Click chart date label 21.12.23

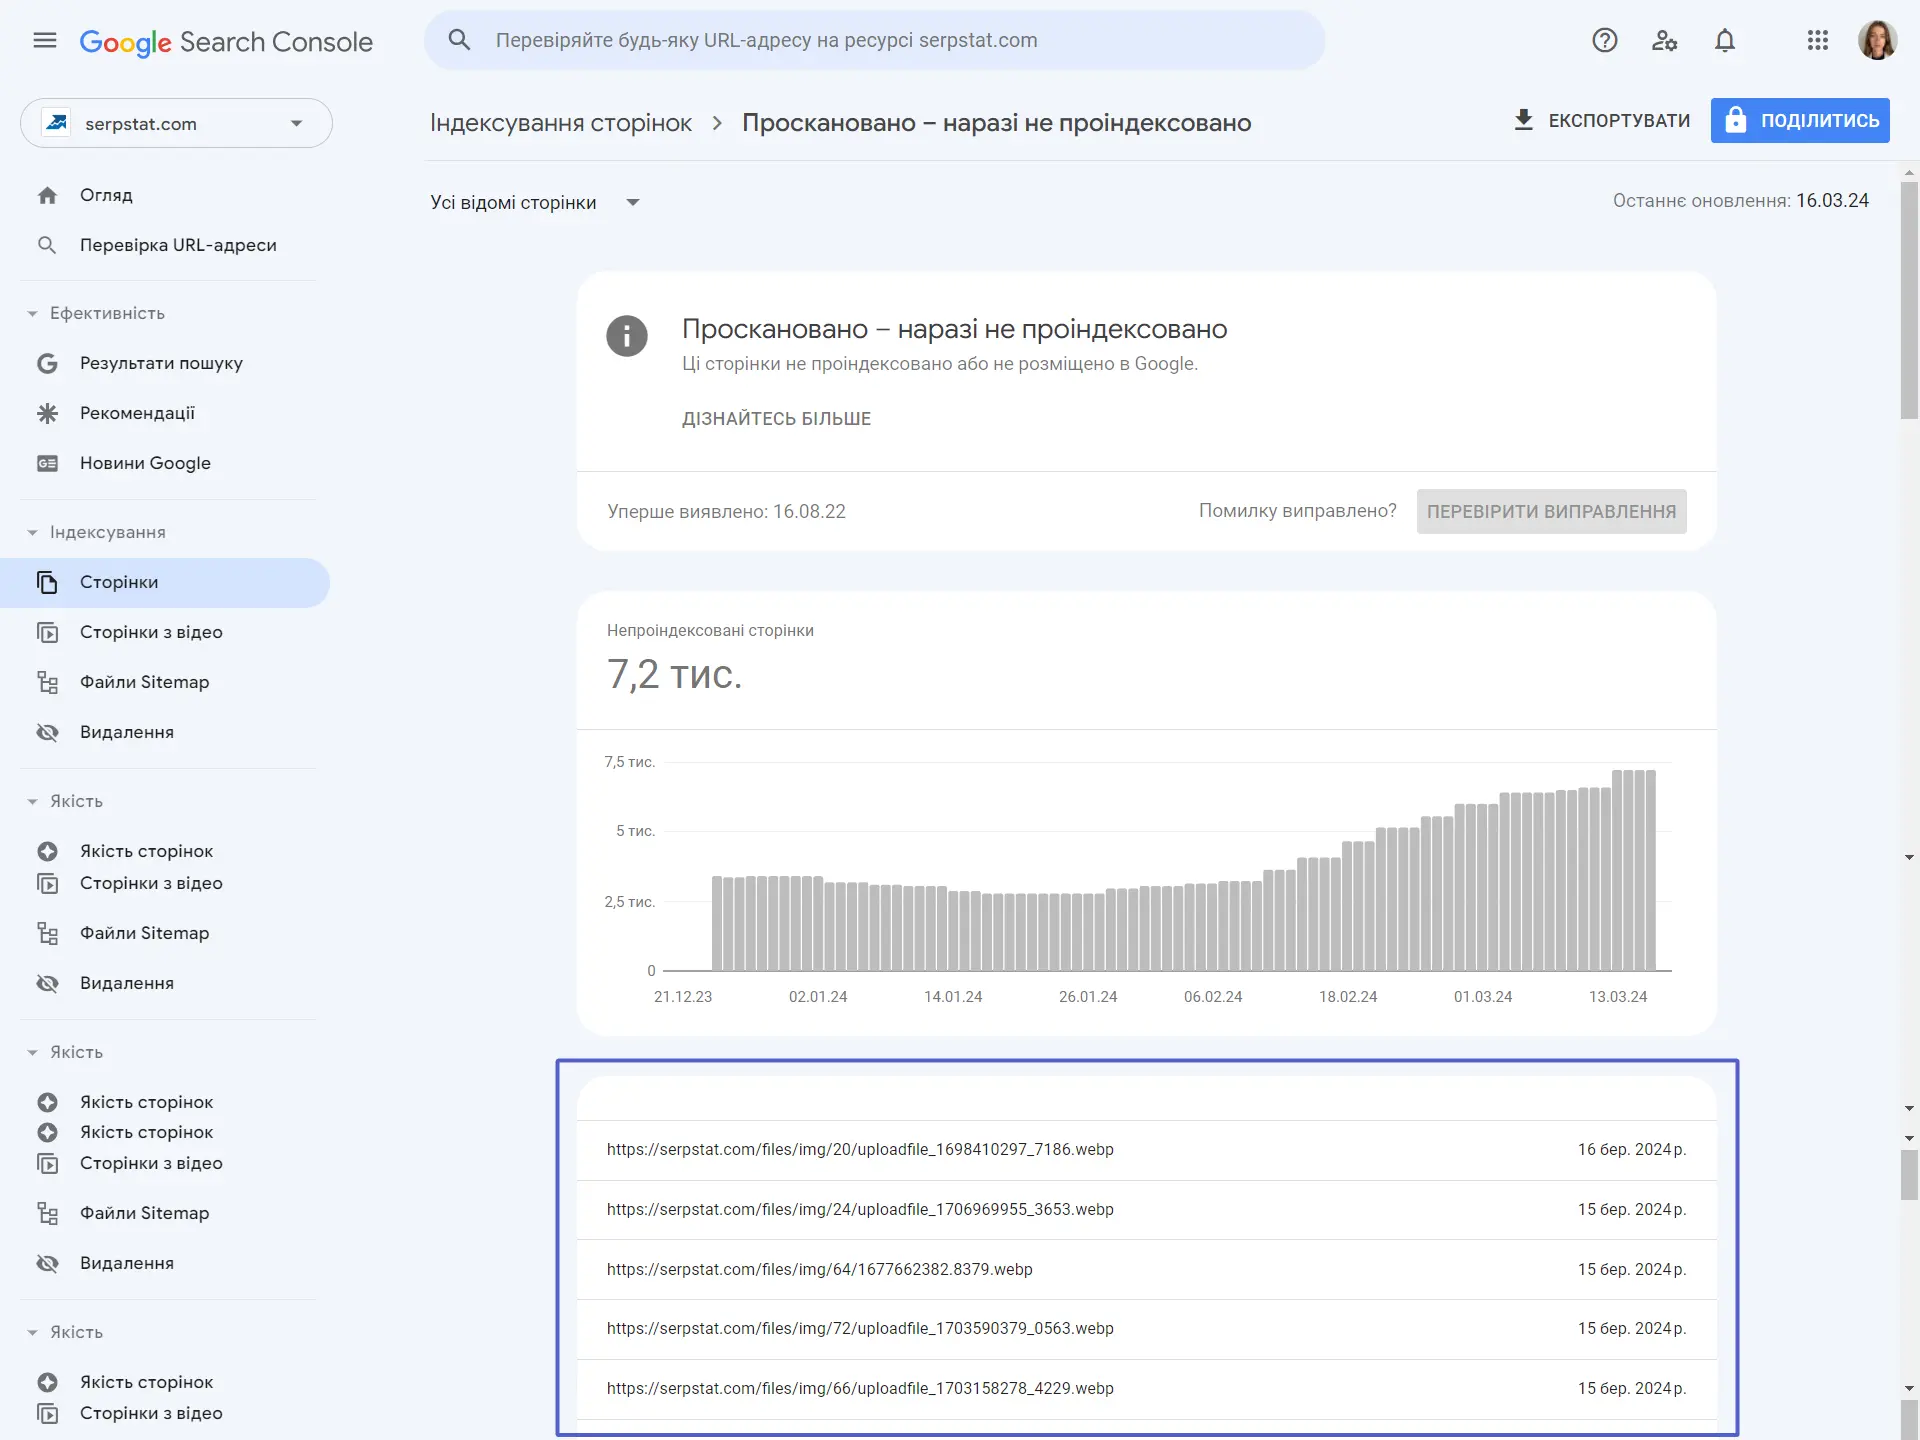click(683, 997)
